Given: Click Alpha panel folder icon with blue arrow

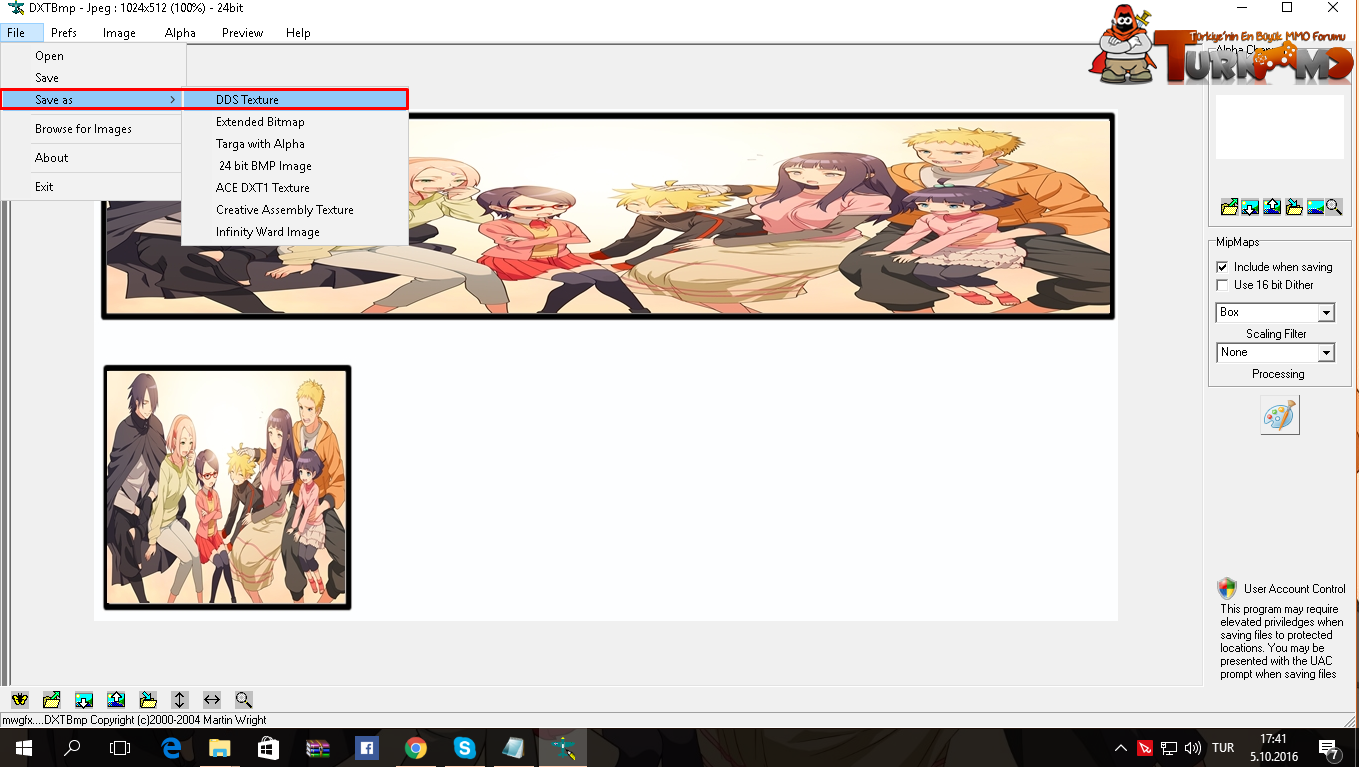Looking at the screenshot, I should 1293,207.
